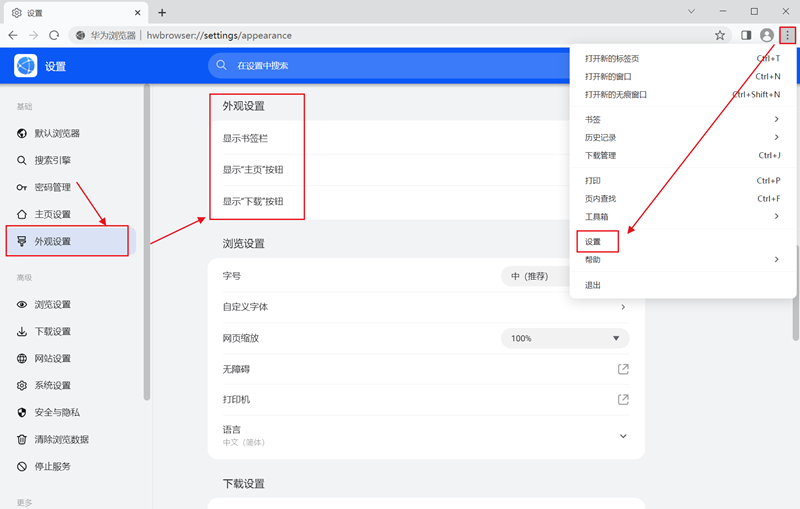800x509 pixels.
Task: Click the user profile avatar icon
Action: click(x=767, y=35)
